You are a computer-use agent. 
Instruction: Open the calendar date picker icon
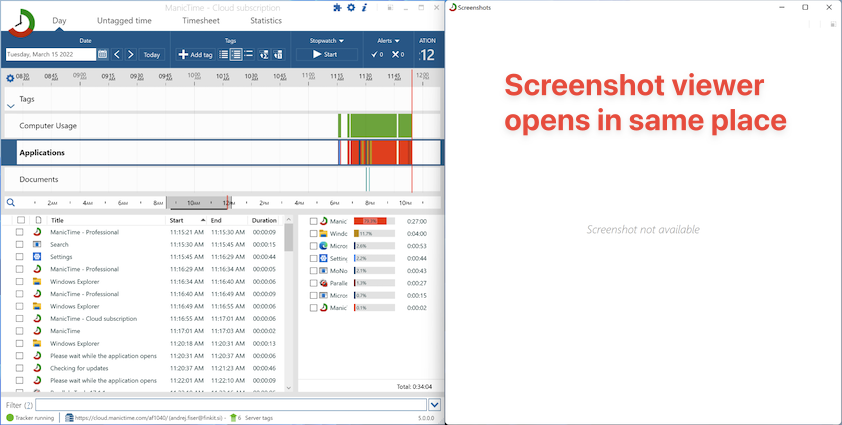click(x=103, y=54)
